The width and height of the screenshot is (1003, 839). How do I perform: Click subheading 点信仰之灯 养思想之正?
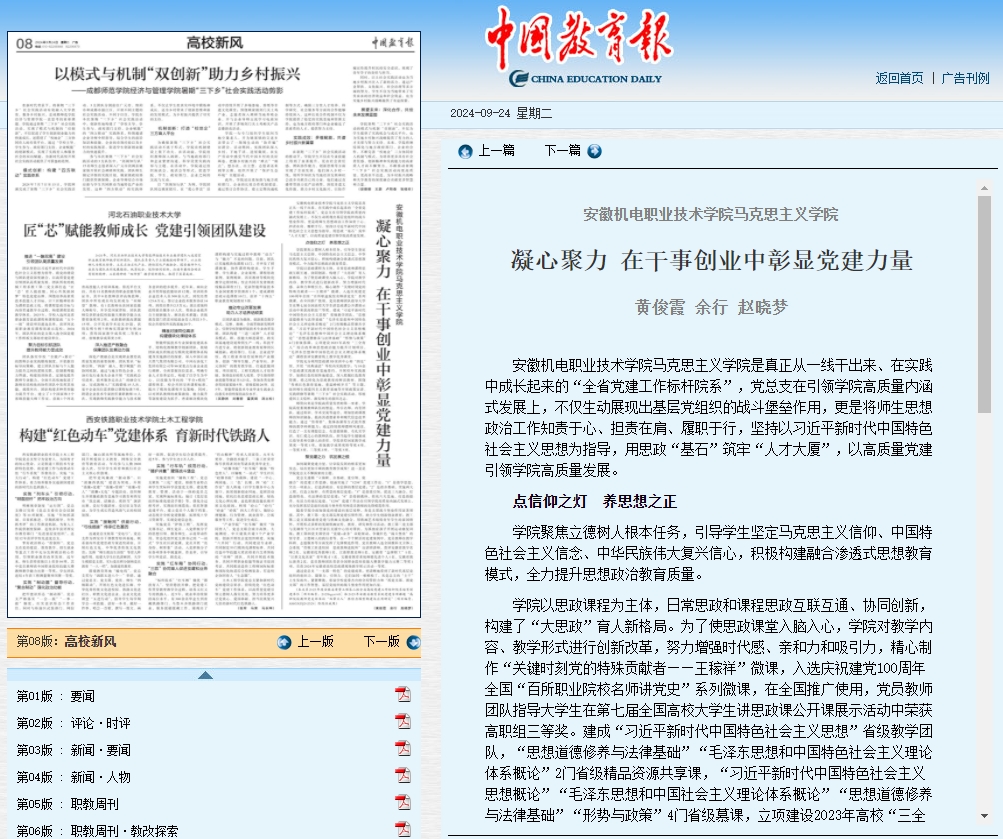point(594,501)
